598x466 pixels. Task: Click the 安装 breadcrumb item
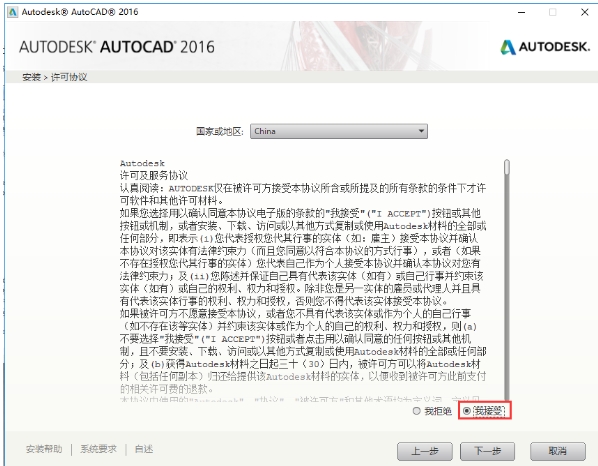tap(31, 77)
